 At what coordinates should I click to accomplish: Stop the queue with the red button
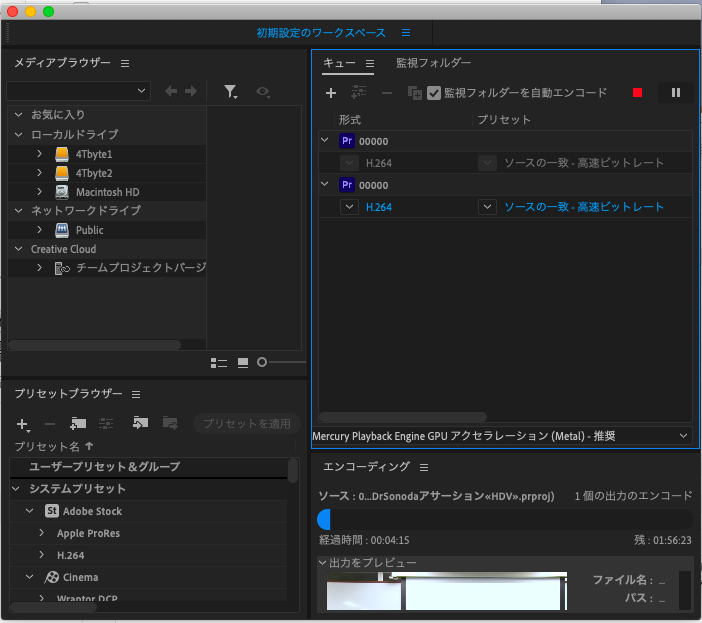tap(638, 93)
